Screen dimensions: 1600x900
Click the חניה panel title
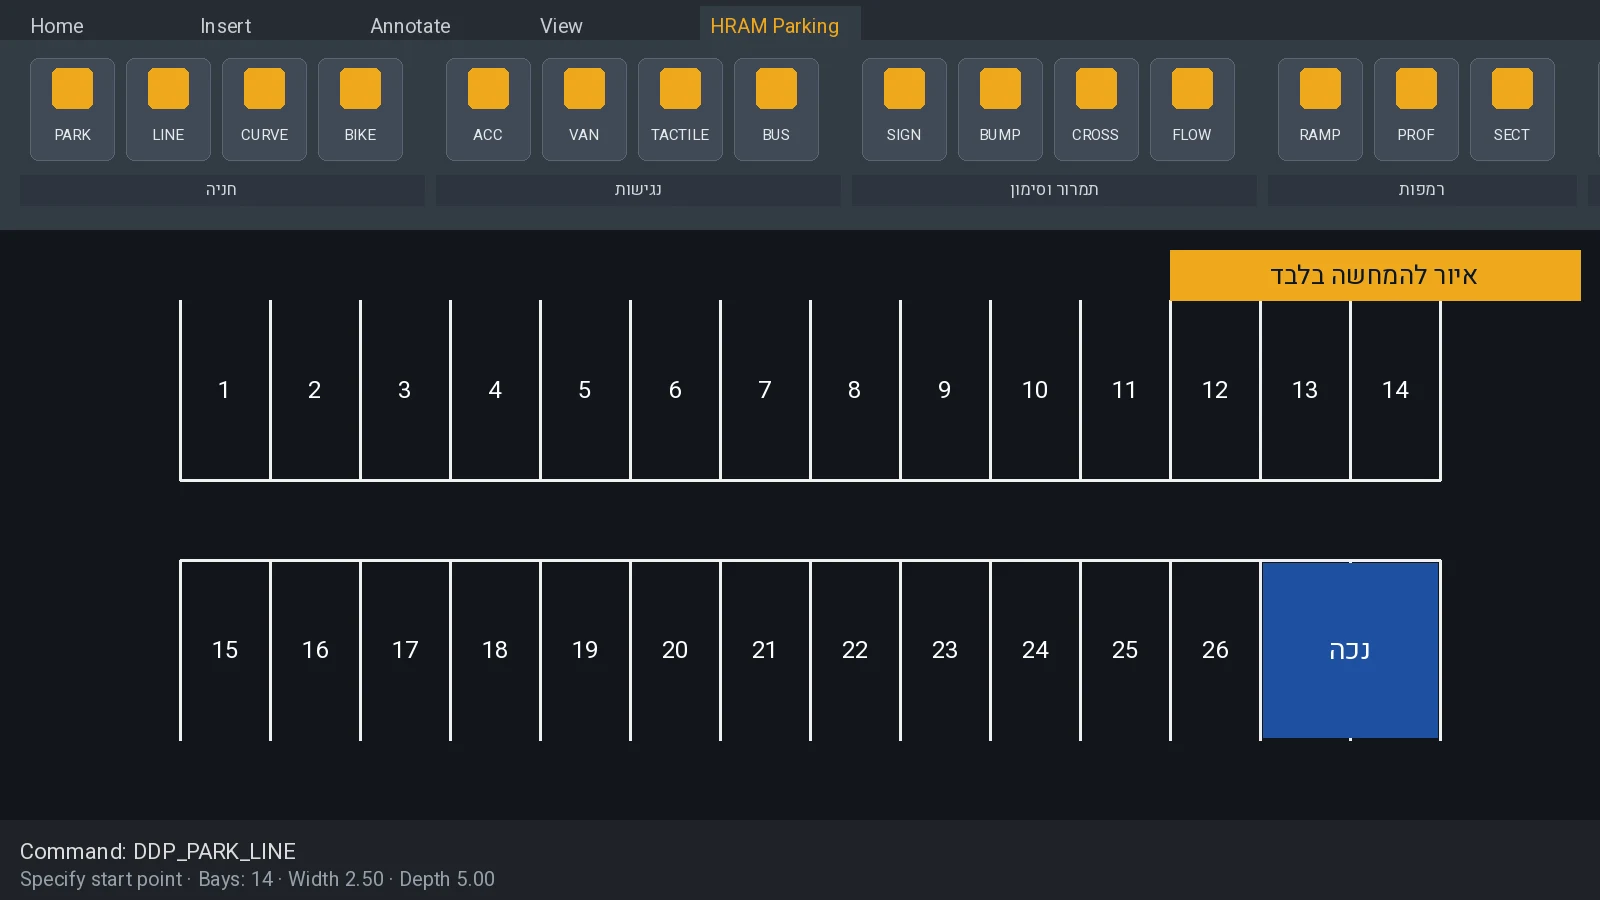point(222,190)
